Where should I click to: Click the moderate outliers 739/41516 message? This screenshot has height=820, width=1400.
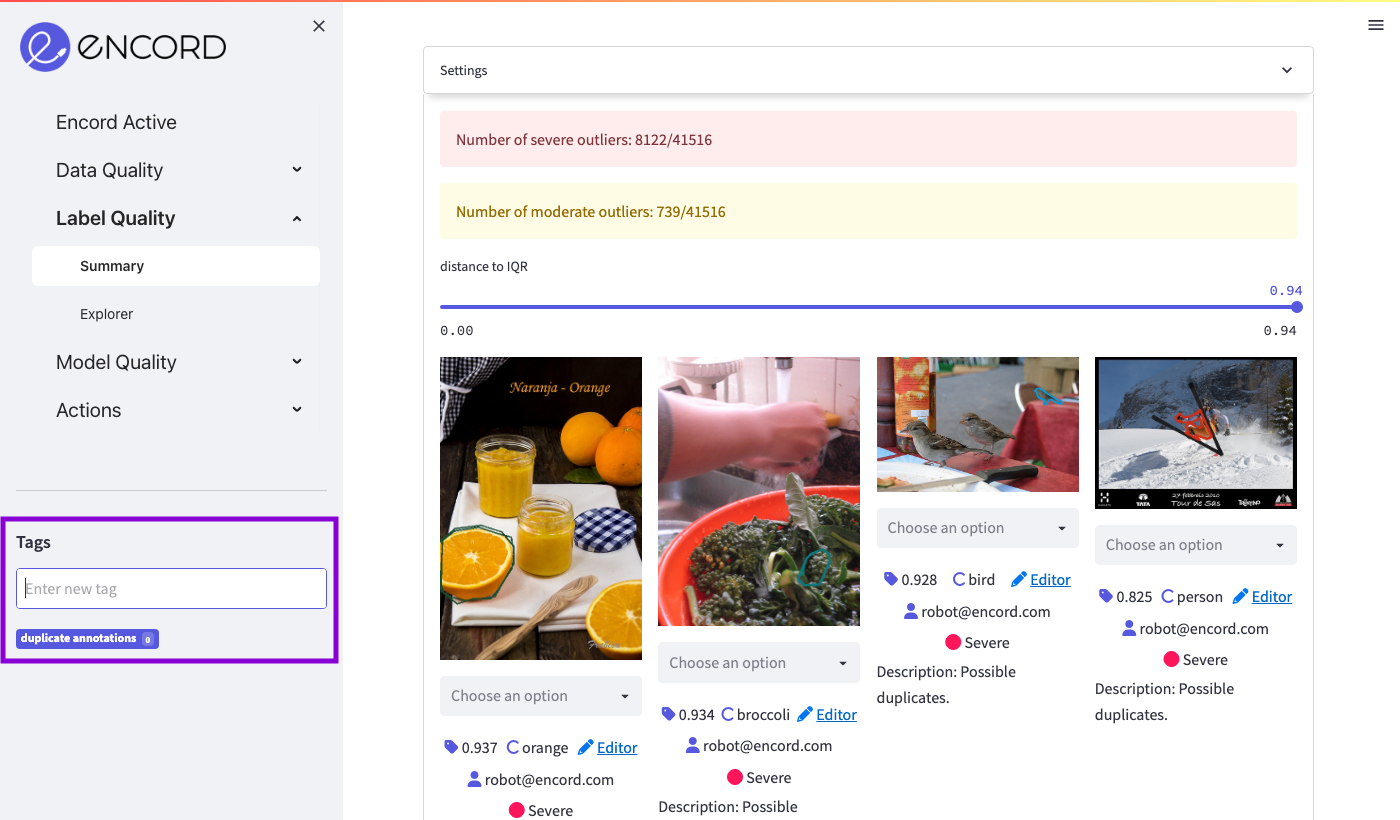pos(868,211)
